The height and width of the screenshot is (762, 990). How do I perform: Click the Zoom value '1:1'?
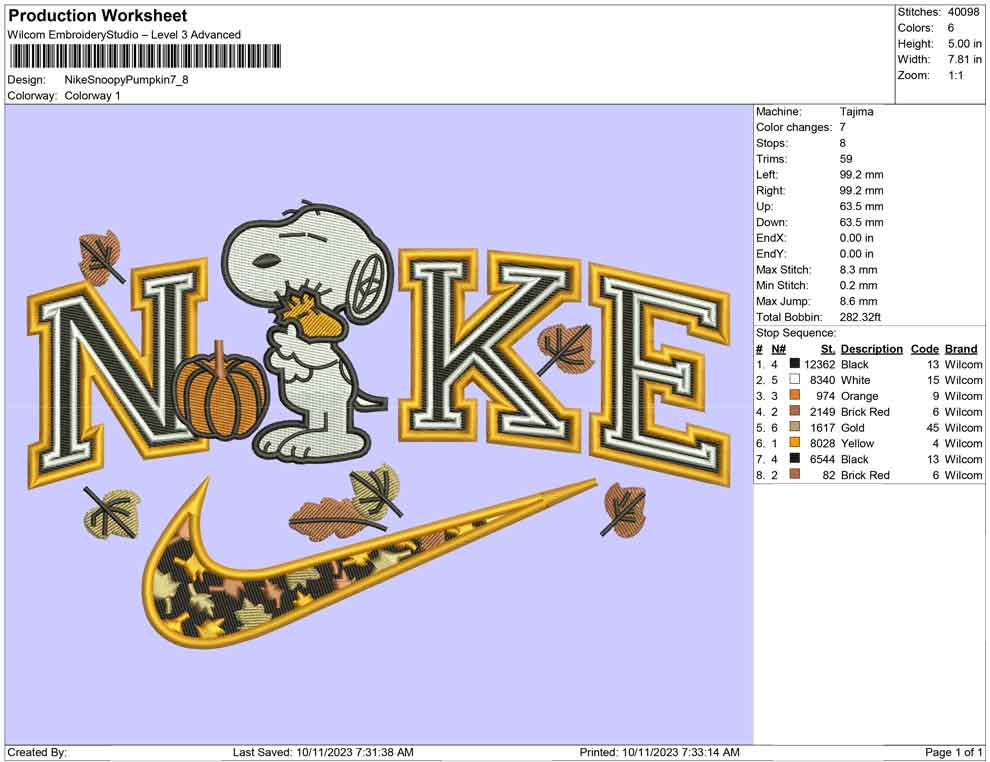956,75
